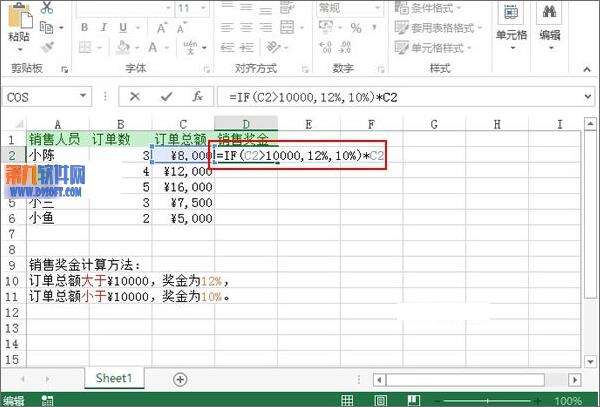Select column G header

coord(434,124)
